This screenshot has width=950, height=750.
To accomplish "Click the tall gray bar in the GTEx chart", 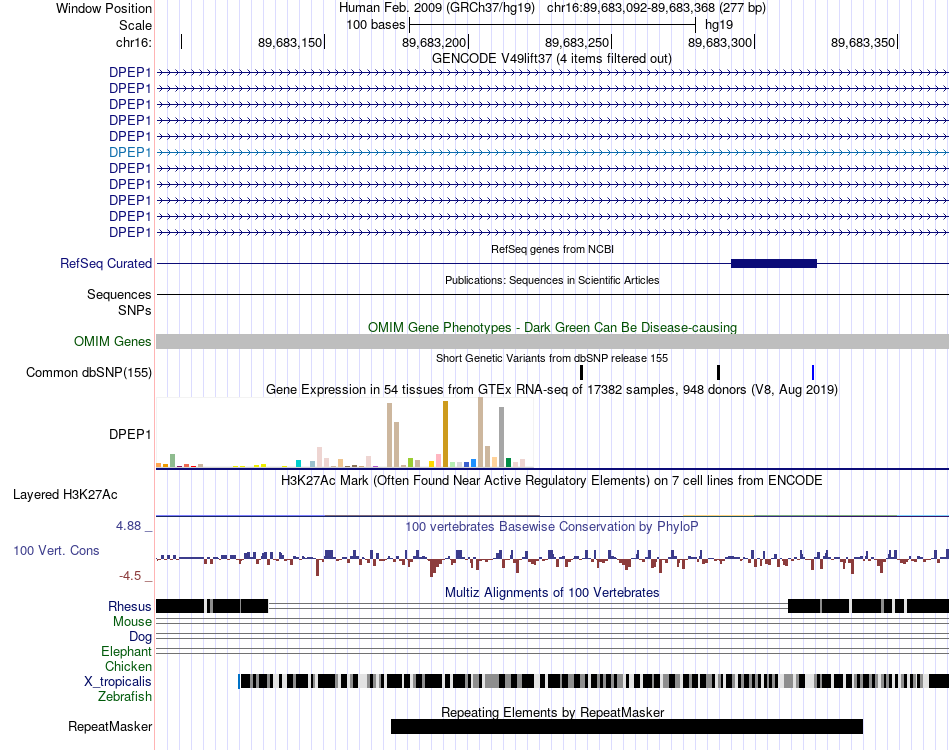I will point(502,437).
